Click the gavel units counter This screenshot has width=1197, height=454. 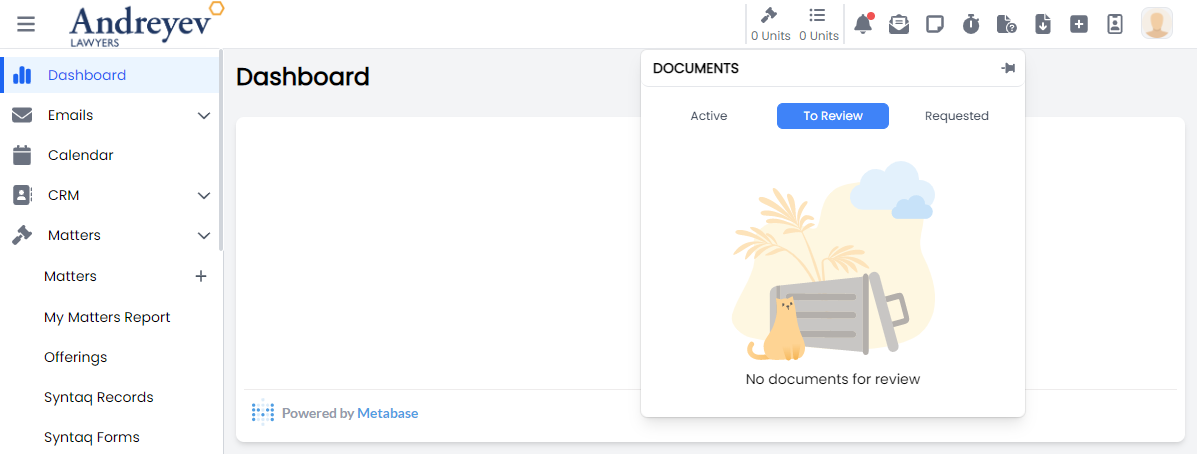click(x=770, y=24)
